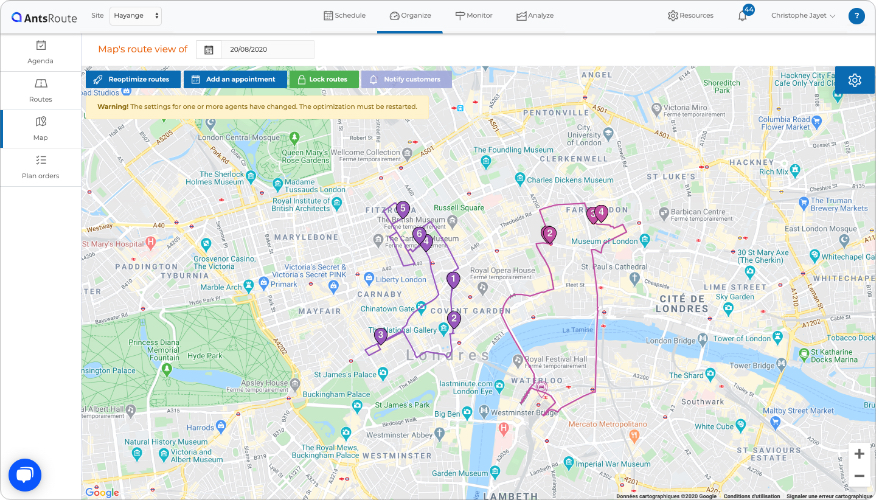
Task: Expand Christophe Jayet user menu
Action: tap(803, 16)
